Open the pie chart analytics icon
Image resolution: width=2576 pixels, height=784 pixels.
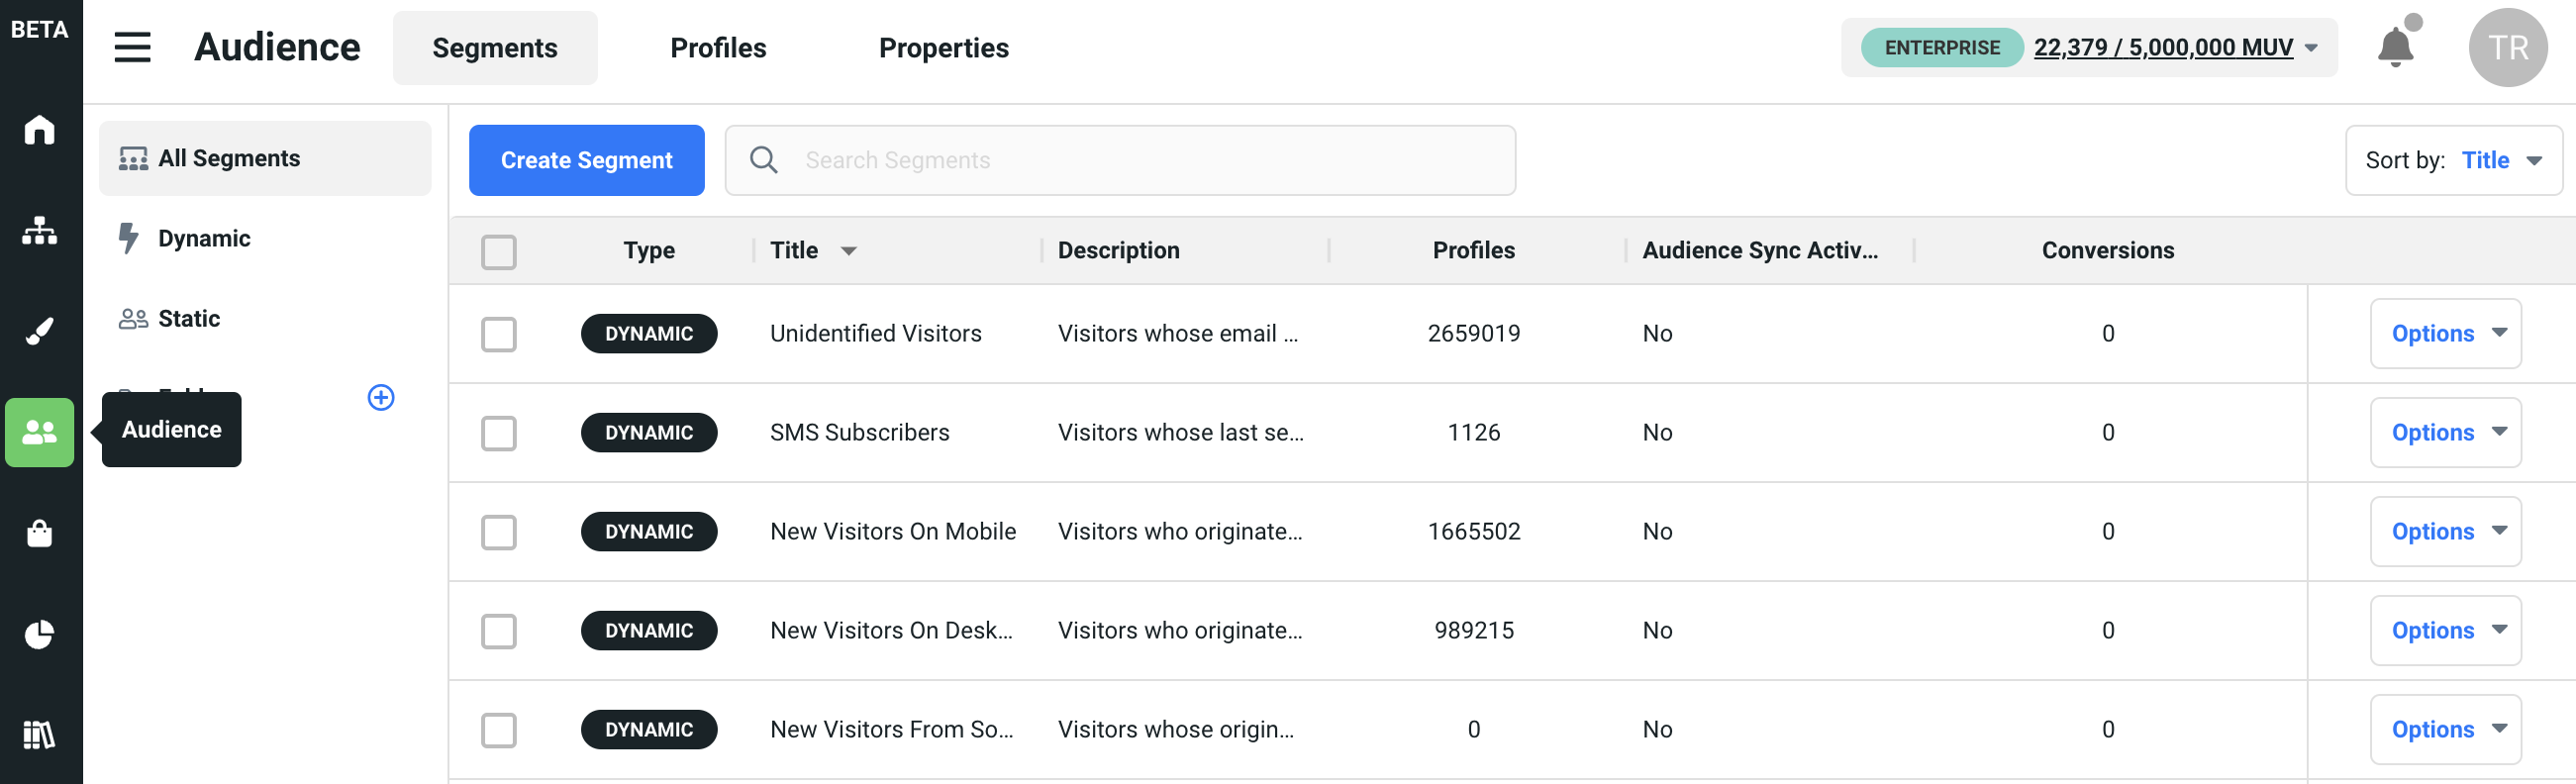coord(40,634)
